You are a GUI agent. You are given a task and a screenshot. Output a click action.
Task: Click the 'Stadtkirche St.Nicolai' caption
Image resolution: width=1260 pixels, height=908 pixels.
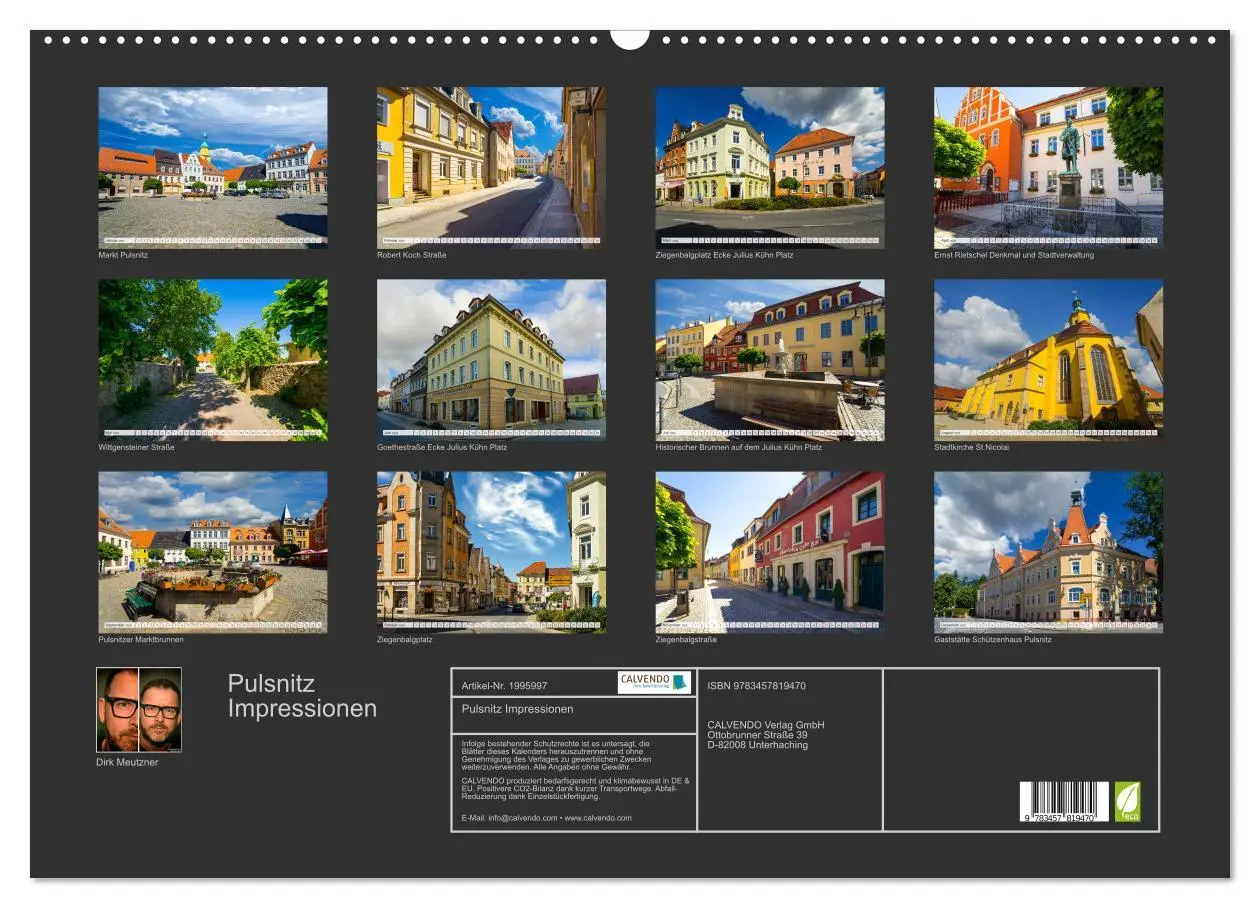pos(972,447)
